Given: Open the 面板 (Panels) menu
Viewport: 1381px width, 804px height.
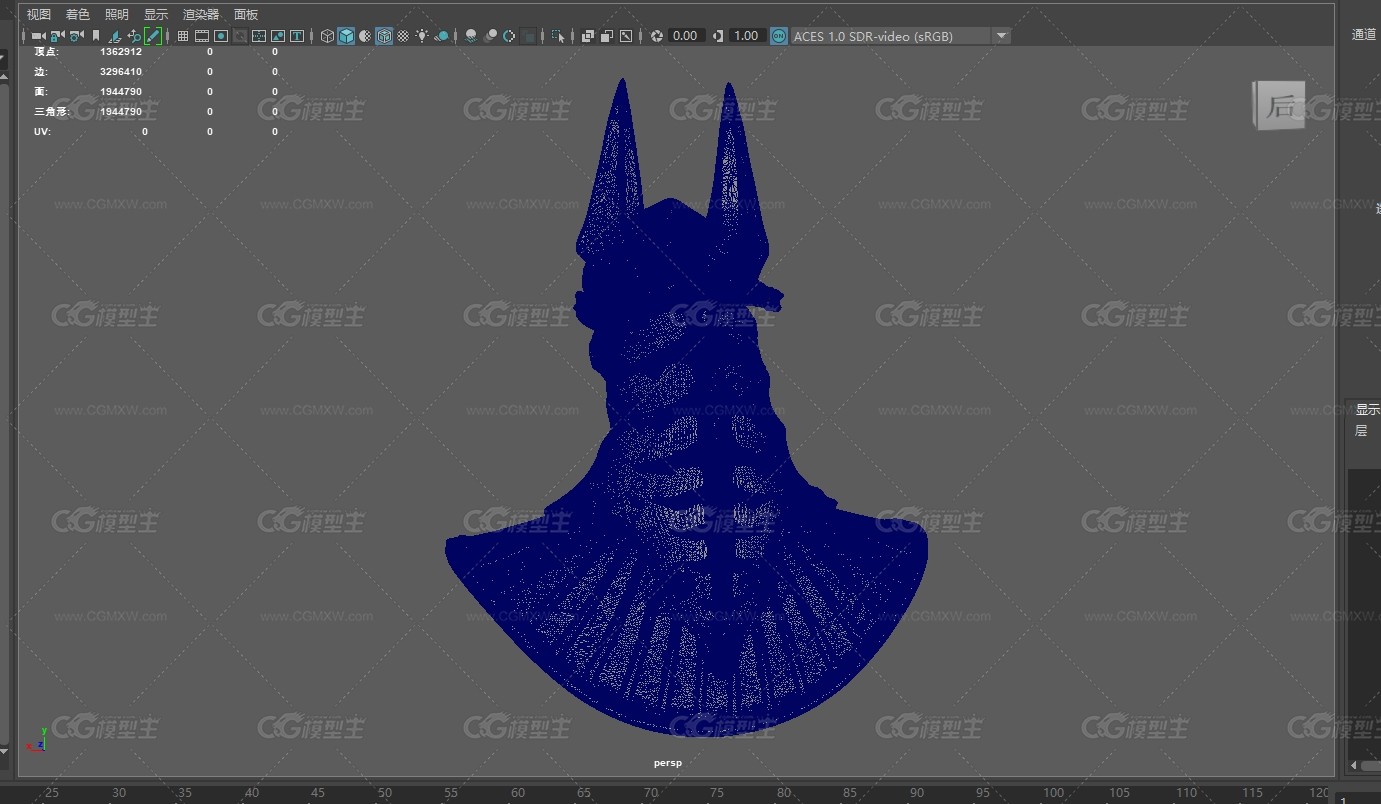Looking at the screenshot, I should [245, 14].
